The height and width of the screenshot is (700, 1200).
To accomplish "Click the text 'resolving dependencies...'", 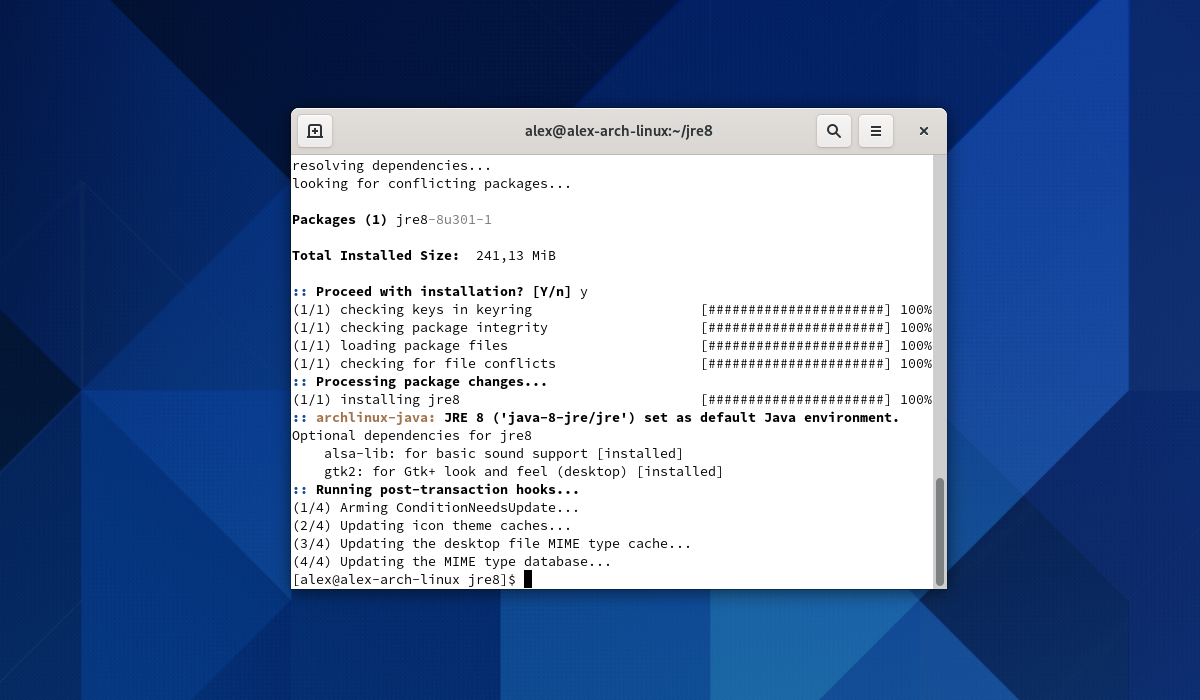I will (x=392, y=165).
